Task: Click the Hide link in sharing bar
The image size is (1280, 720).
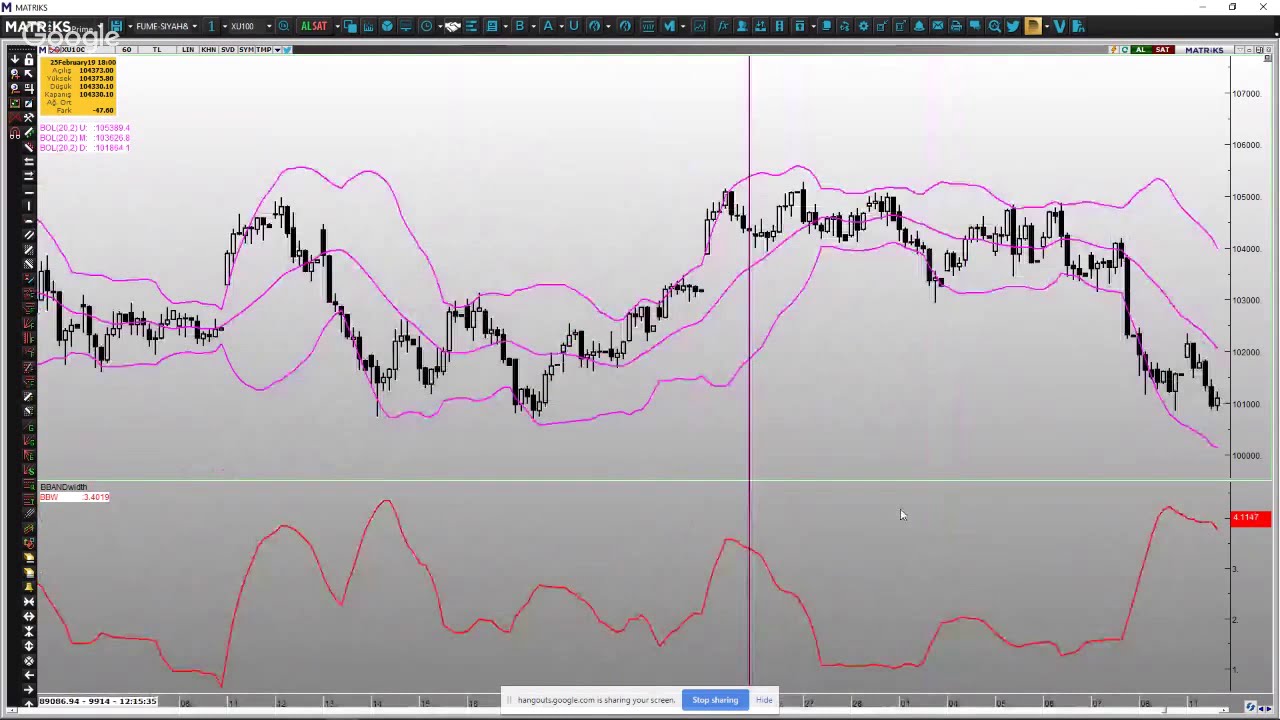Action: [x=764, y=700]
